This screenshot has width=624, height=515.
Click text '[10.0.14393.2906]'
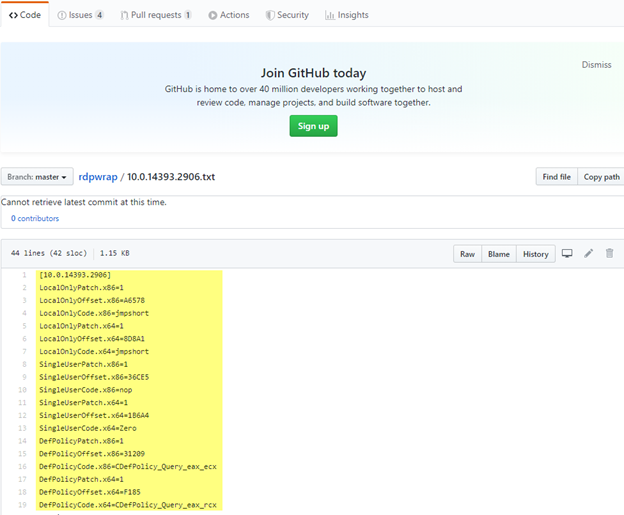pos(75,275)
